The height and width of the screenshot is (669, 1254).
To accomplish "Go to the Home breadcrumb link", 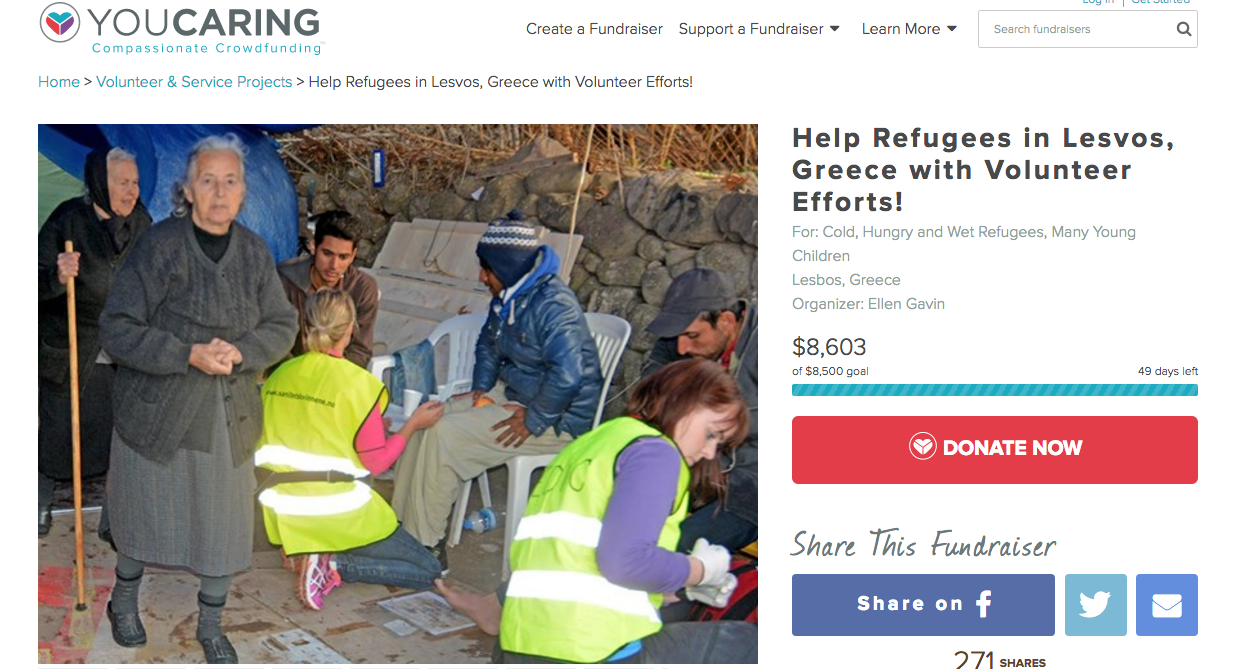I will coord(59,82).
